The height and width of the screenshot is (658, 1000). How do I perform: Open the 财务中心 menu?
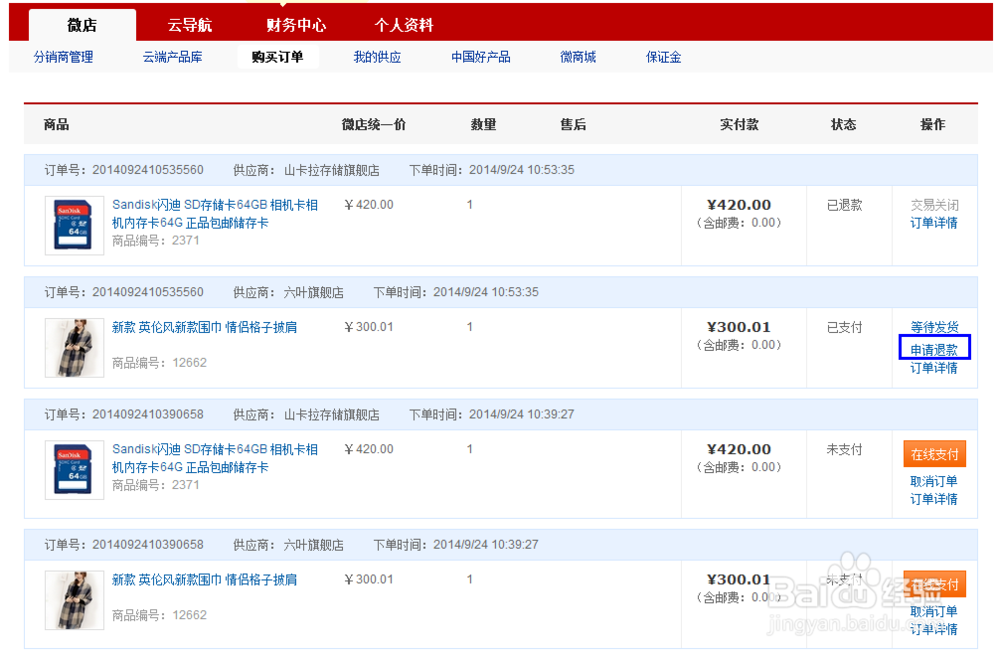tap(296, 24)
